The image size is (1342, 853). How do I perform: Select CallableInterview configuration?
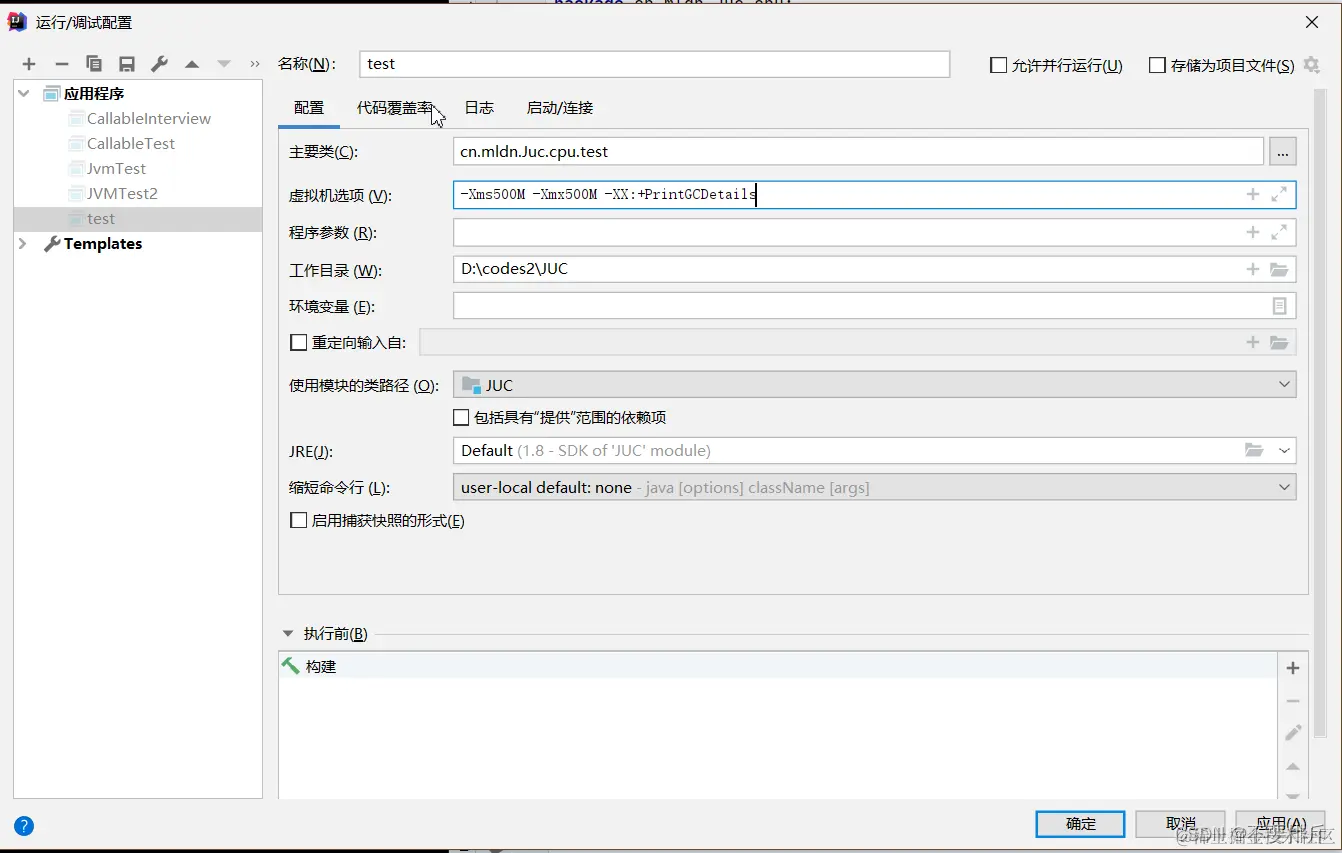click(x=149, y=118)
